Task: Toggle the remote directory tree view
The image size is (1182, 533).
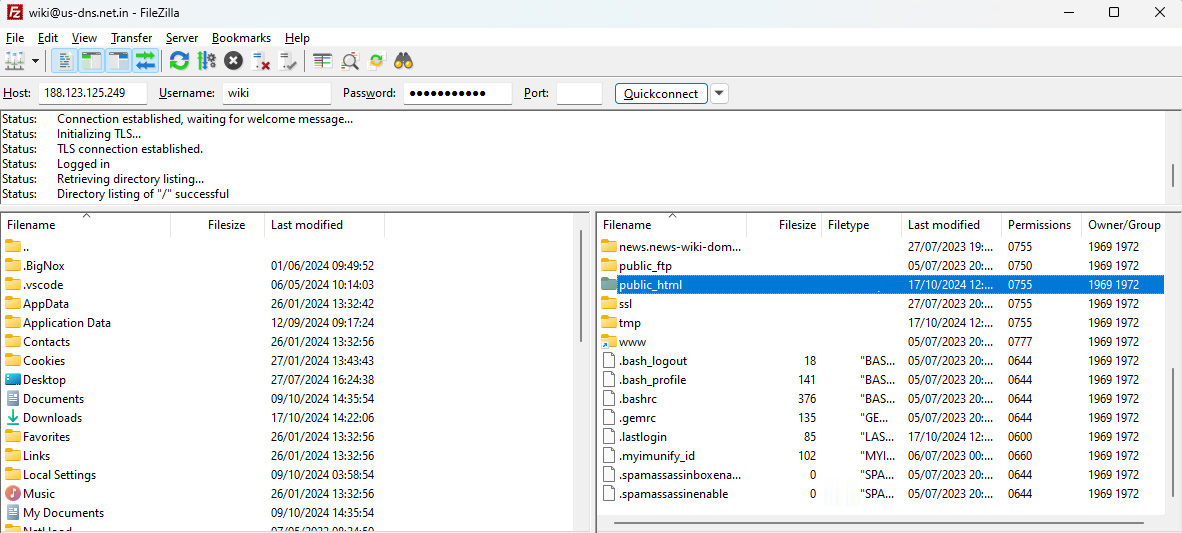Action: [x=118, y=61]
